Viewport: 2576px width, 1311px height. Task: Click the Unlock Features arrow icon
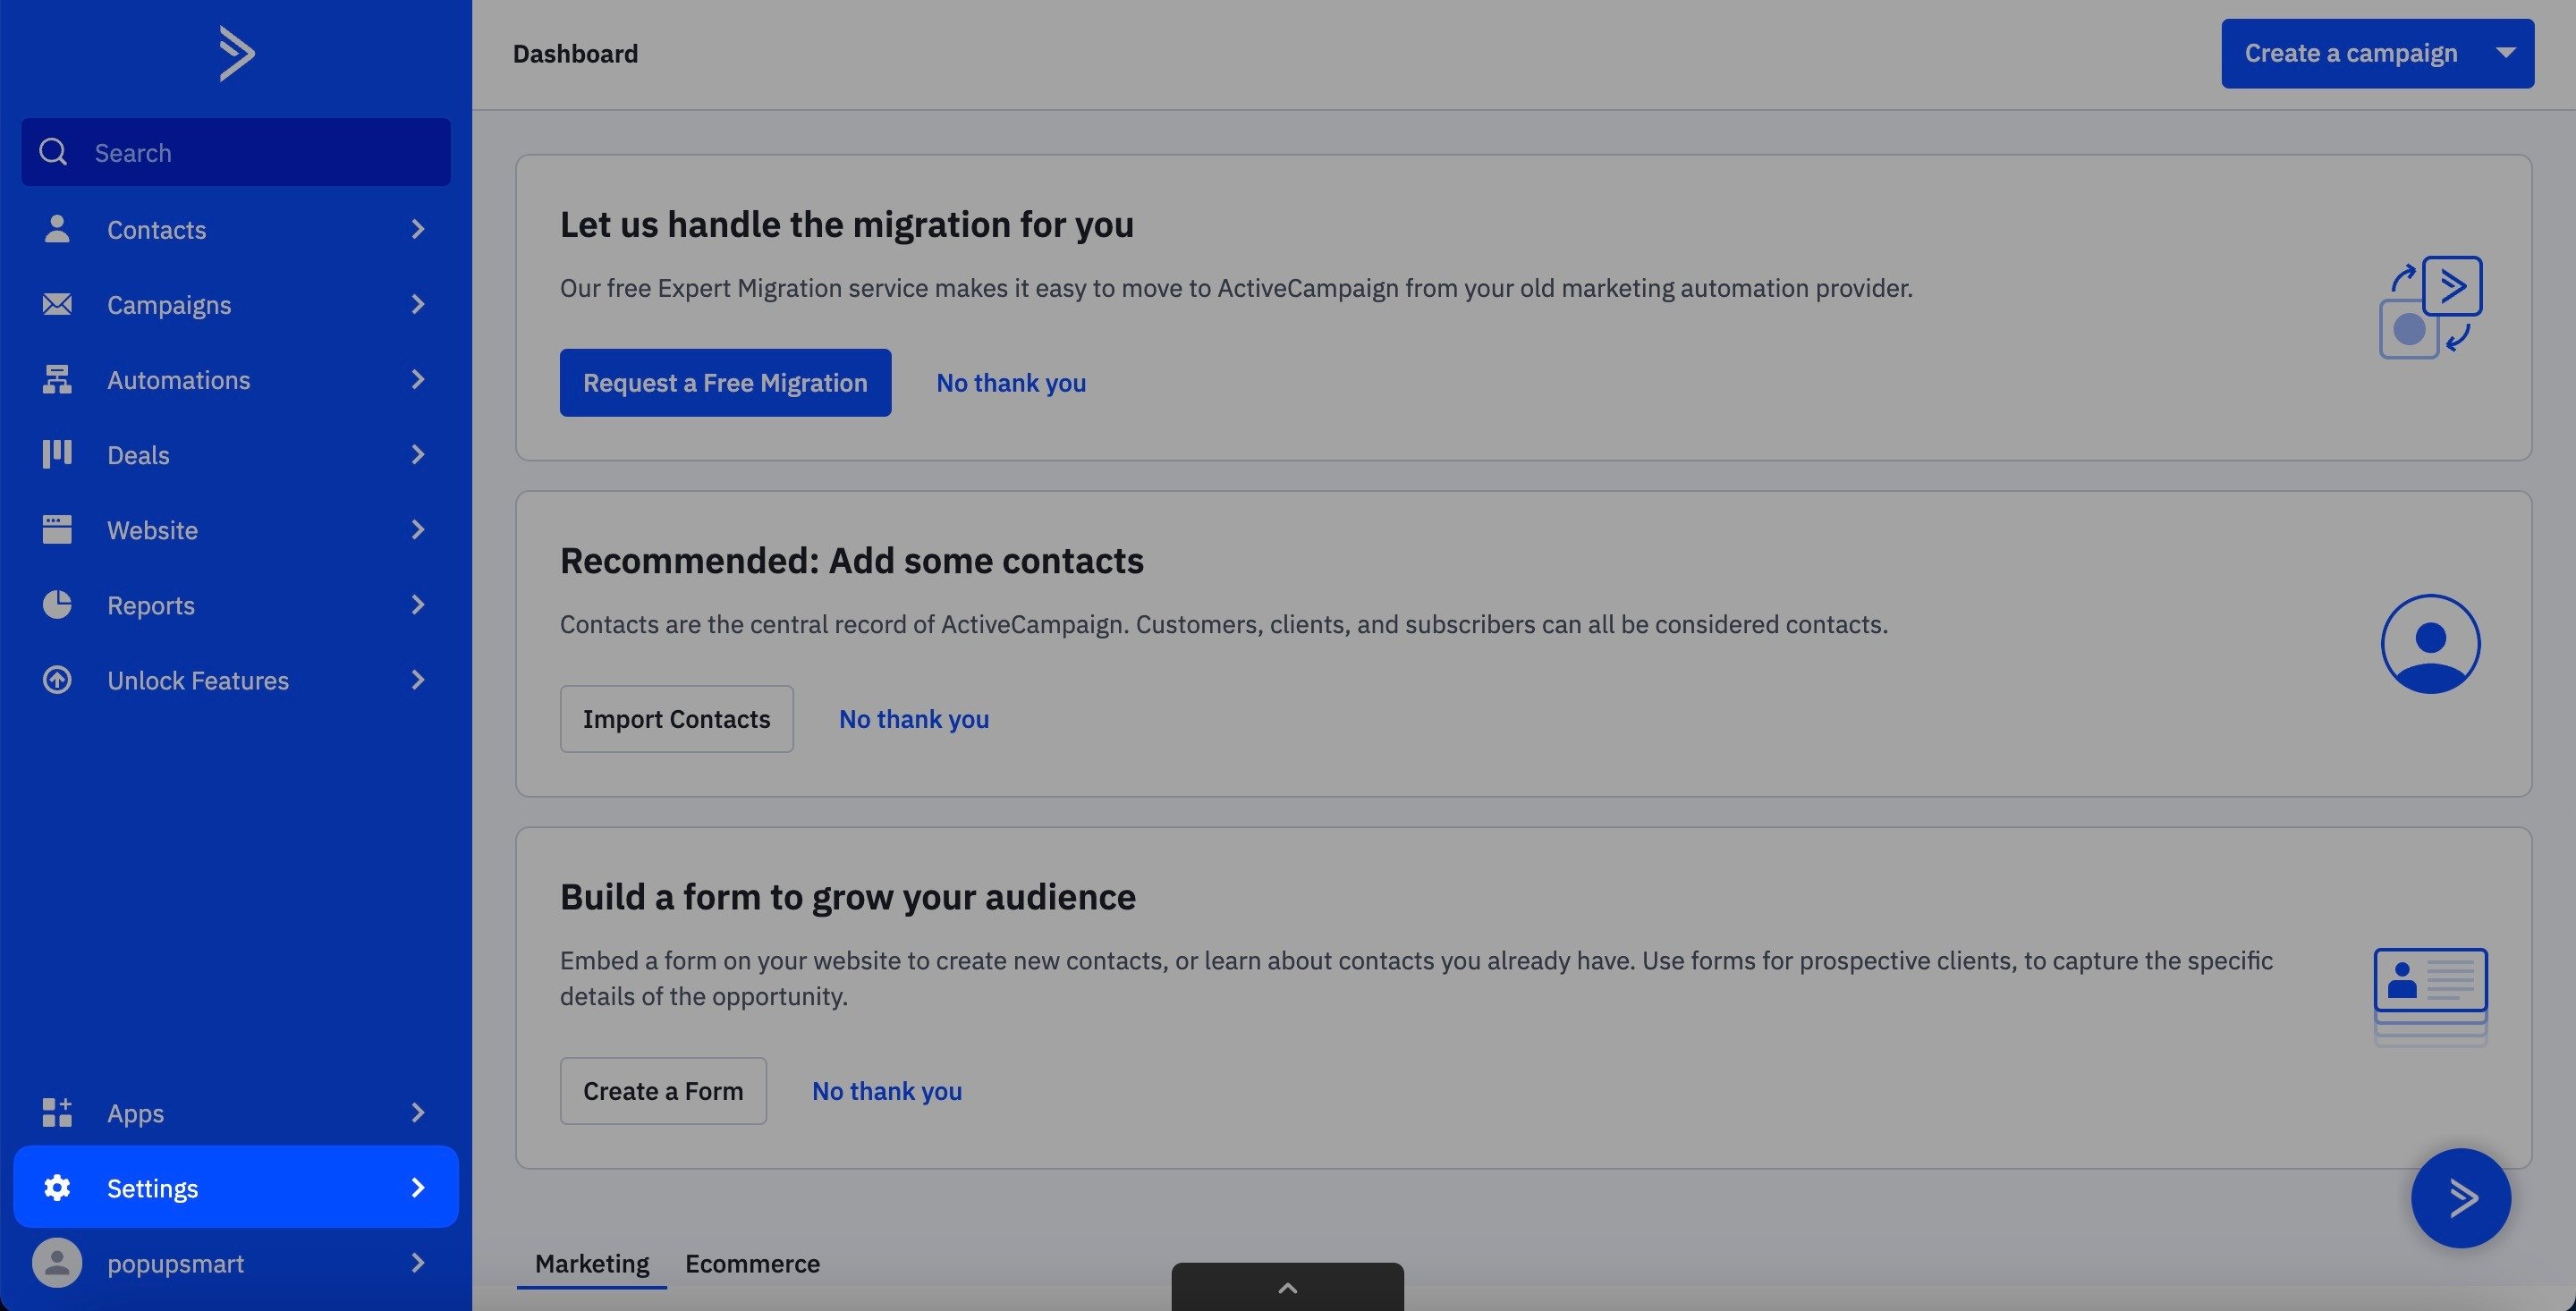pos(57,680)
